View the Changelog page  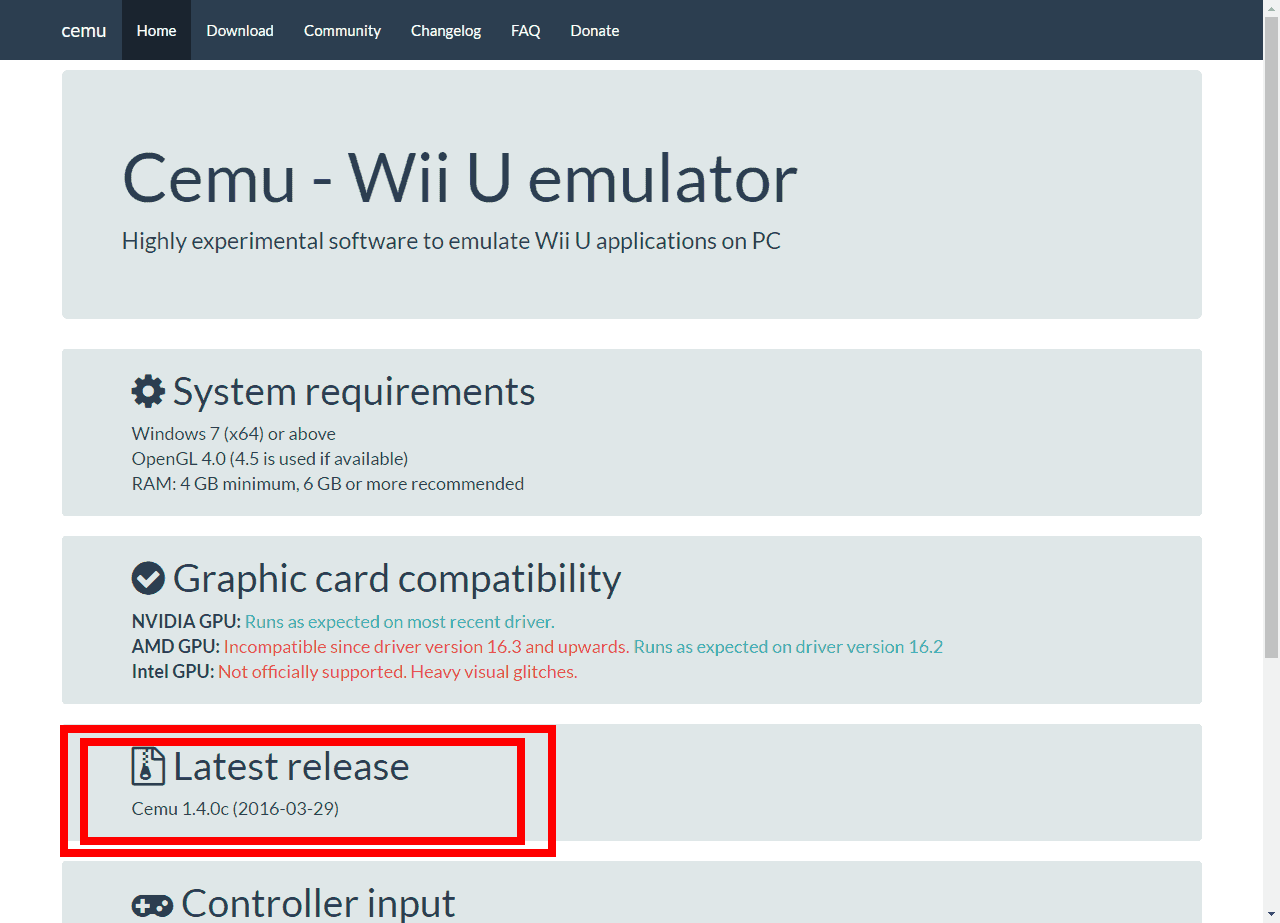click(x=446, y=30)
